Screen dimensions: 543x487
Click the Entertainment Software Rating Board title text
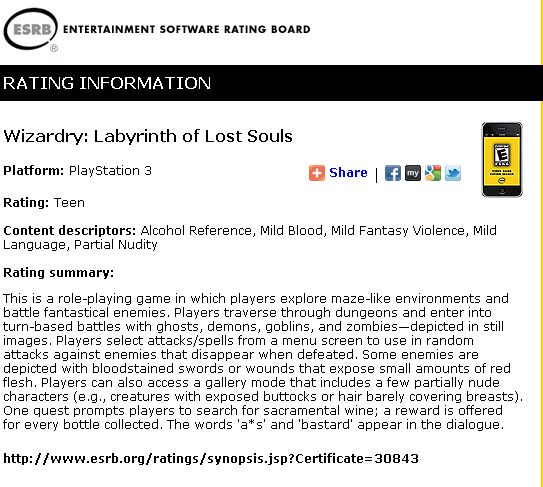(187, 29)
